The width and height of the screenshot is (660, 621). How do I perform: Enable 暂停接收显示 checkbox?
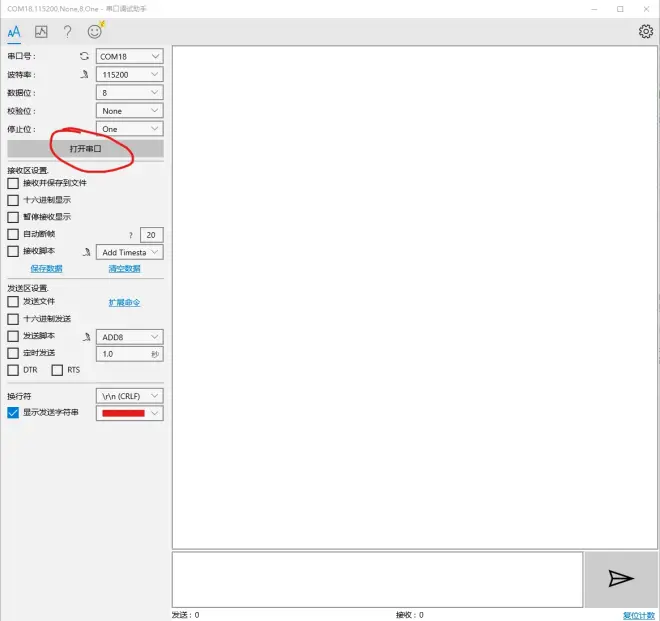pyautogui.click(x=13, y=217)
